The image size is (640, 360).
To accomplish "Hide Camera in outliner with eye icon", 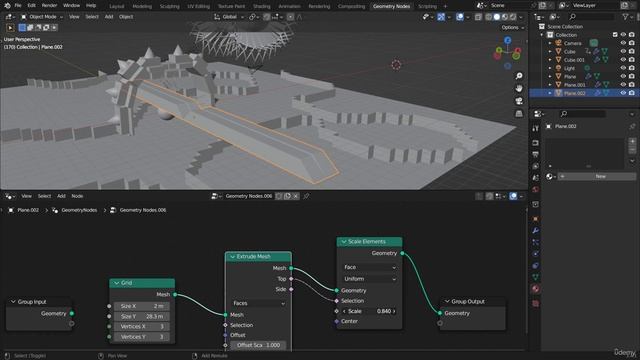I will click(623, 43).
